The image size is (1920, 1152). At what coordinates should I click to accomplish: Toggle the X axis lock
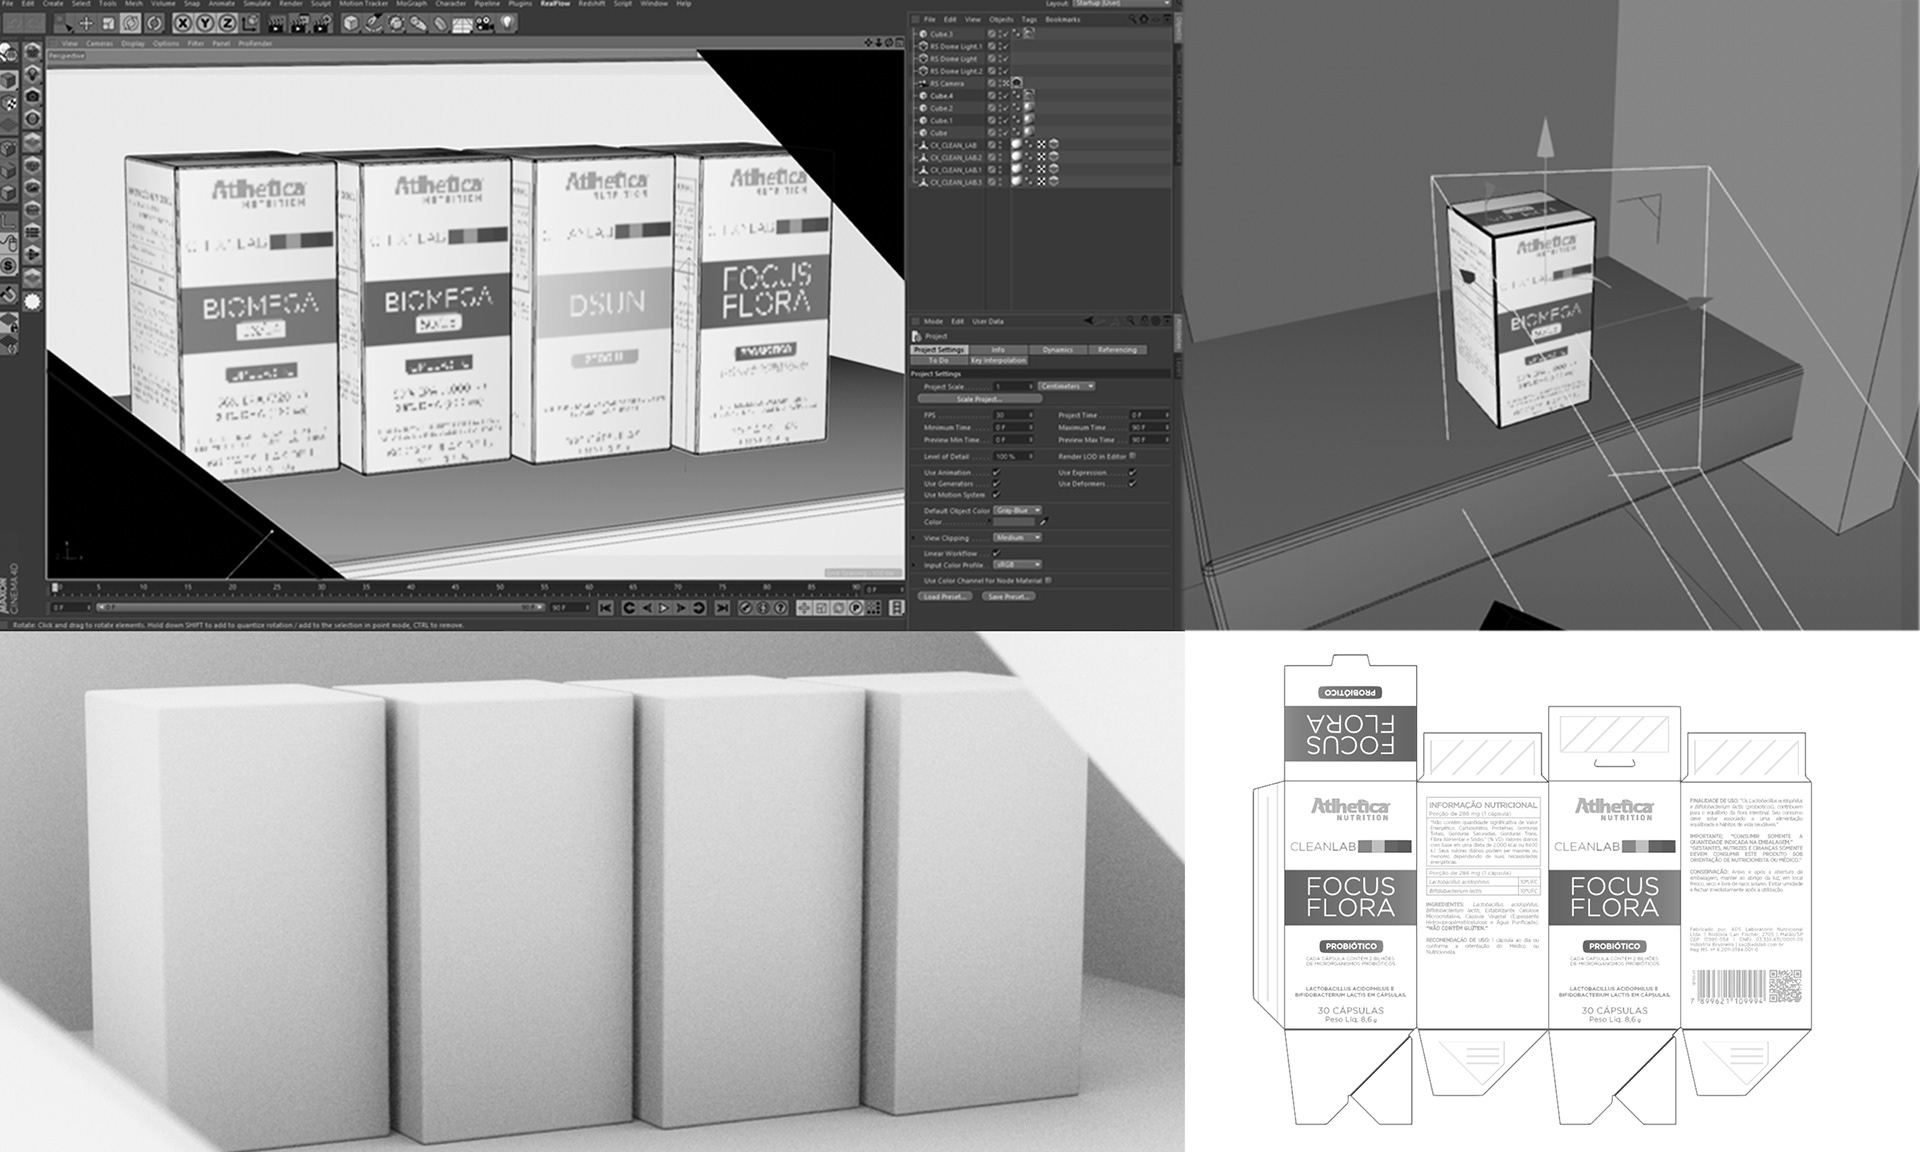tap(183, 23)
